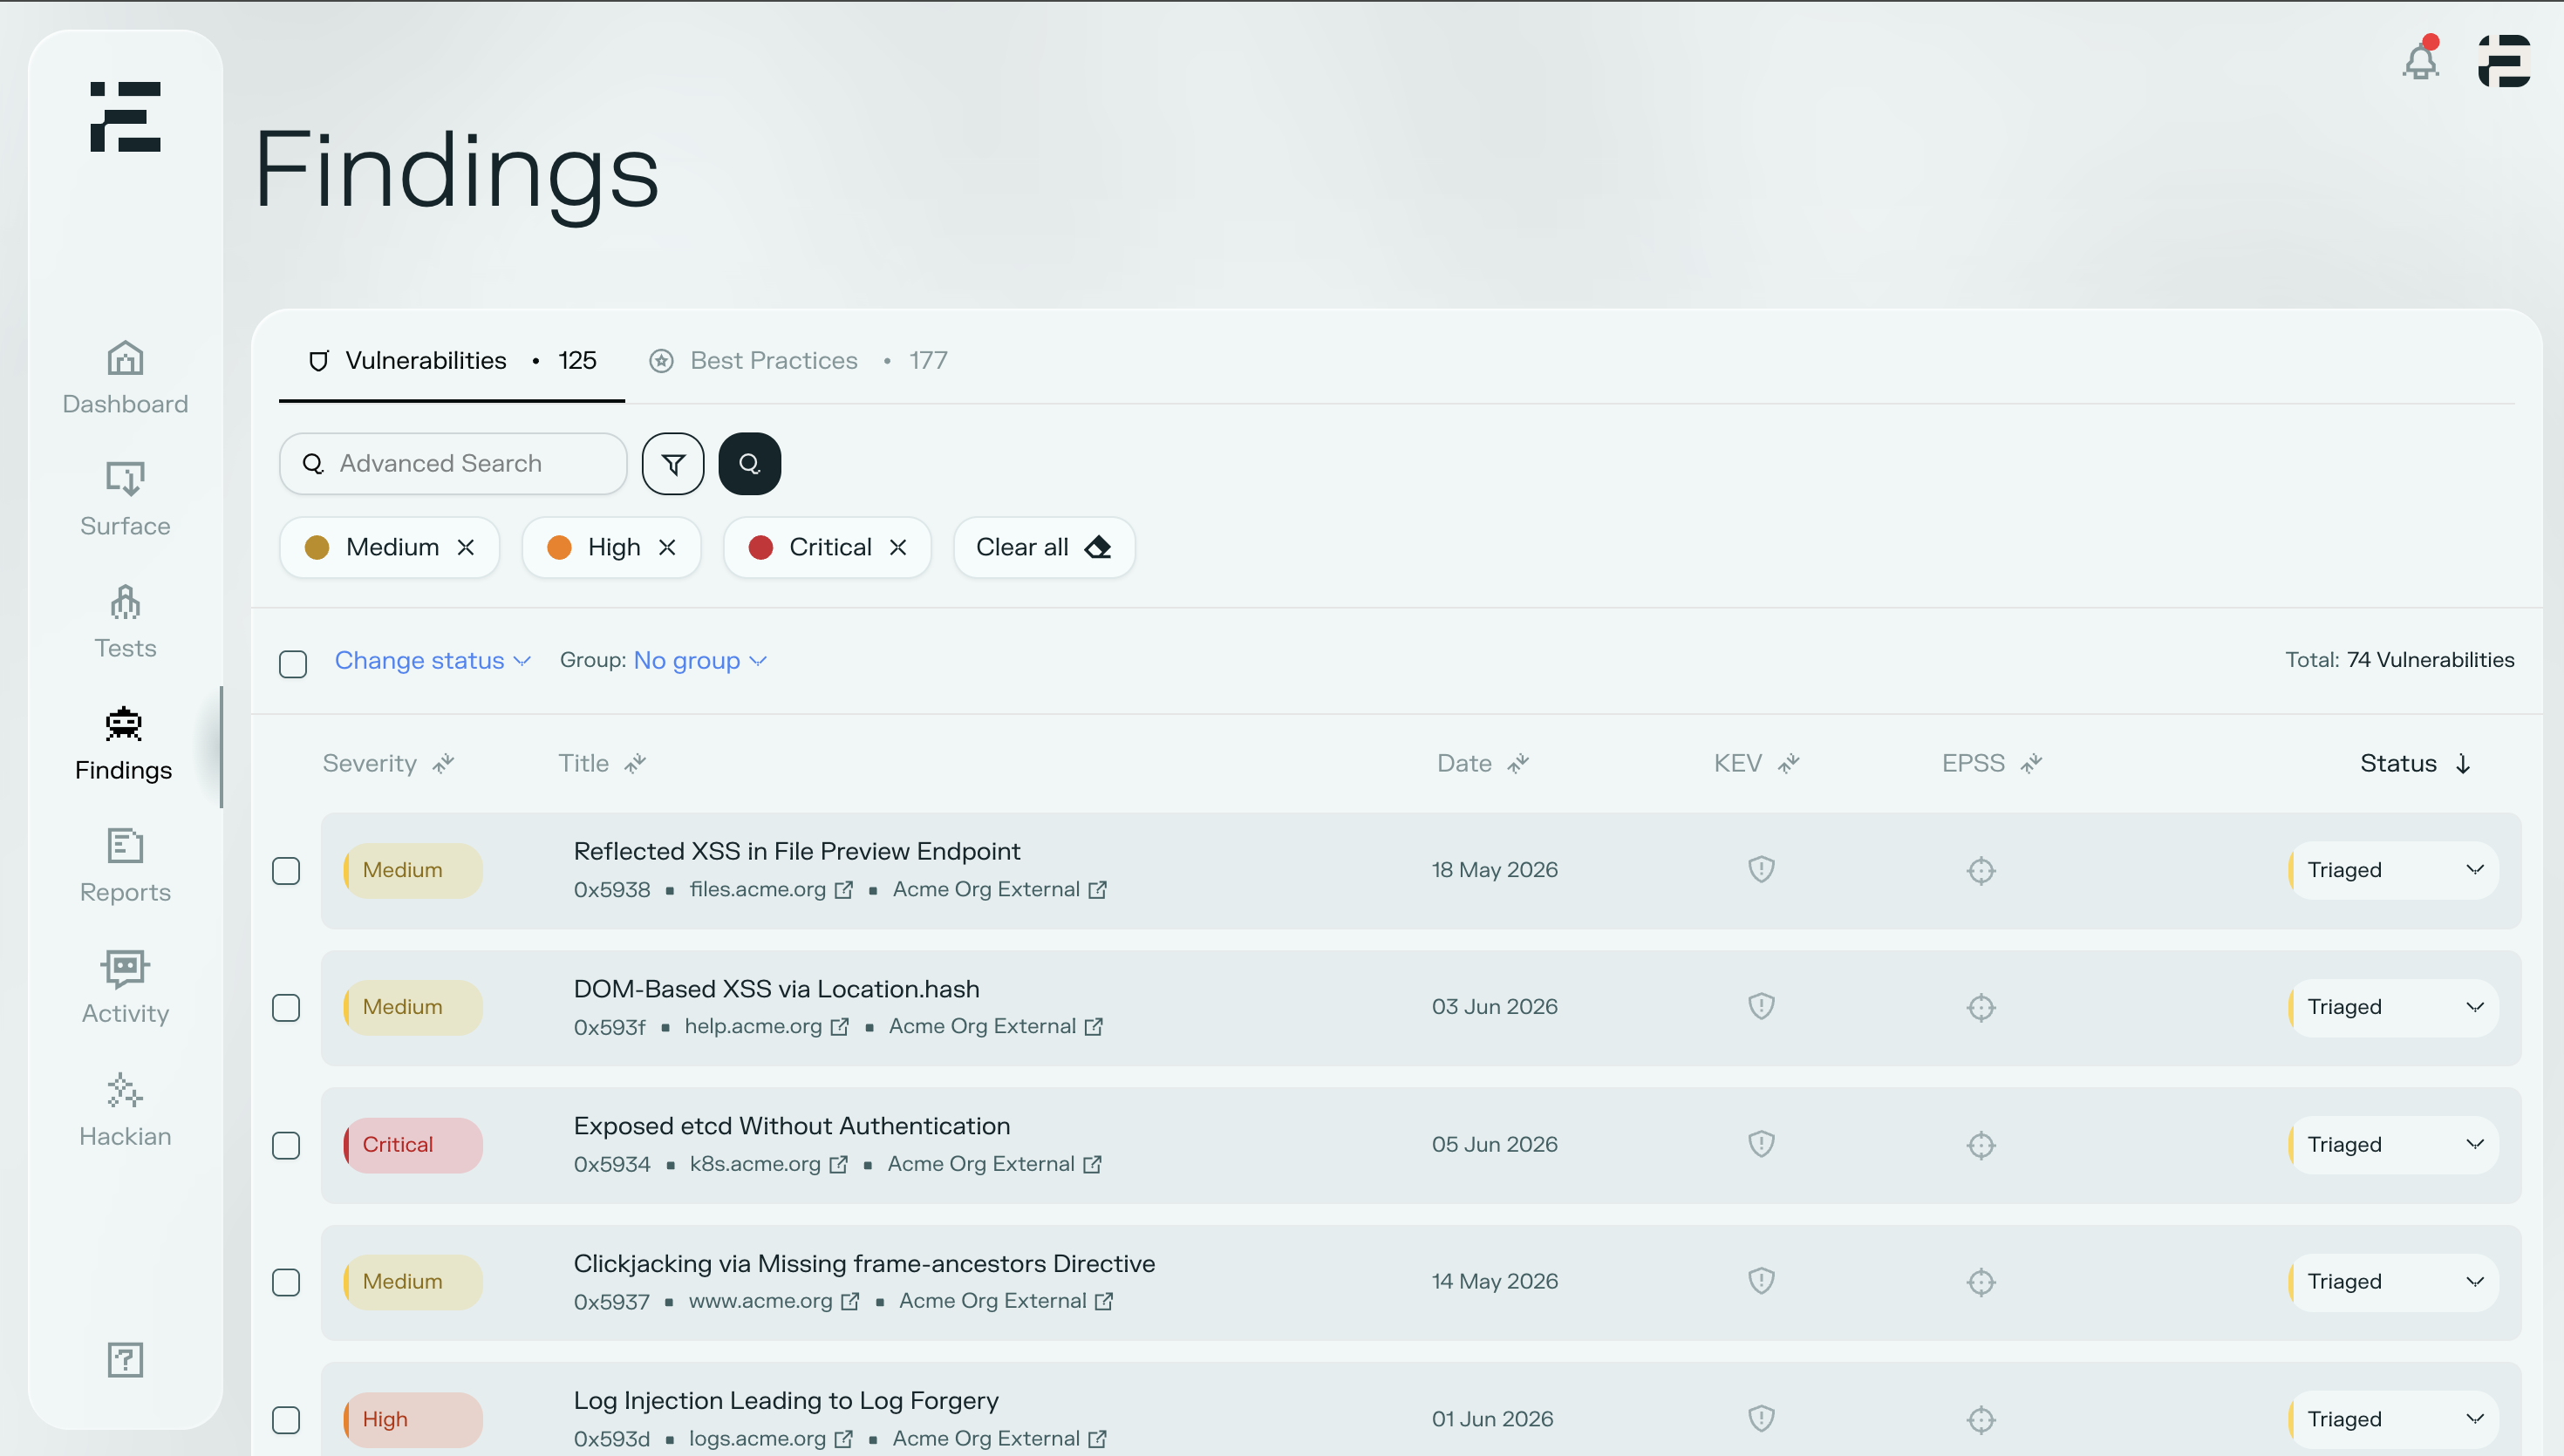Open the help question mark icon
The height and width of the screenshot is (1456, 2564).
(x=125, y=1360)
